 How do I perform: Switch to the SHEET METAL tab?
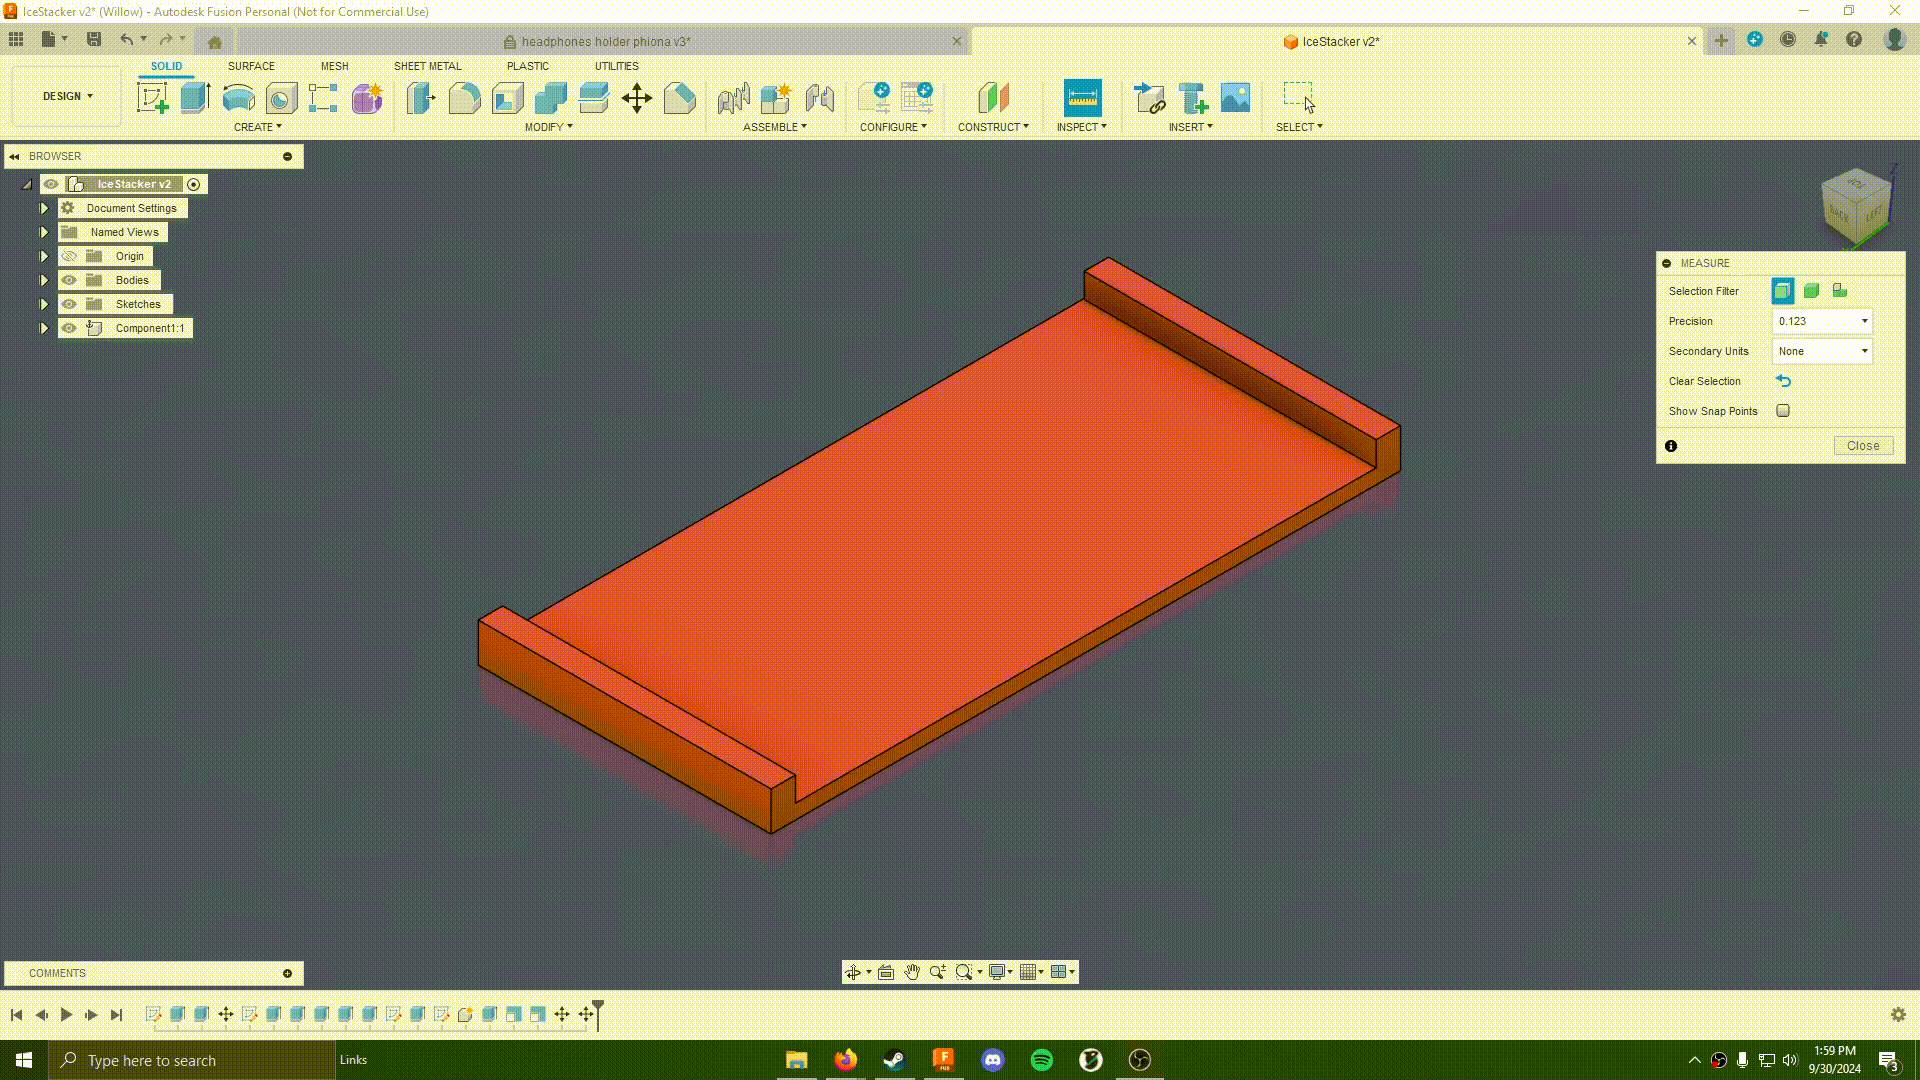[427, 66]
